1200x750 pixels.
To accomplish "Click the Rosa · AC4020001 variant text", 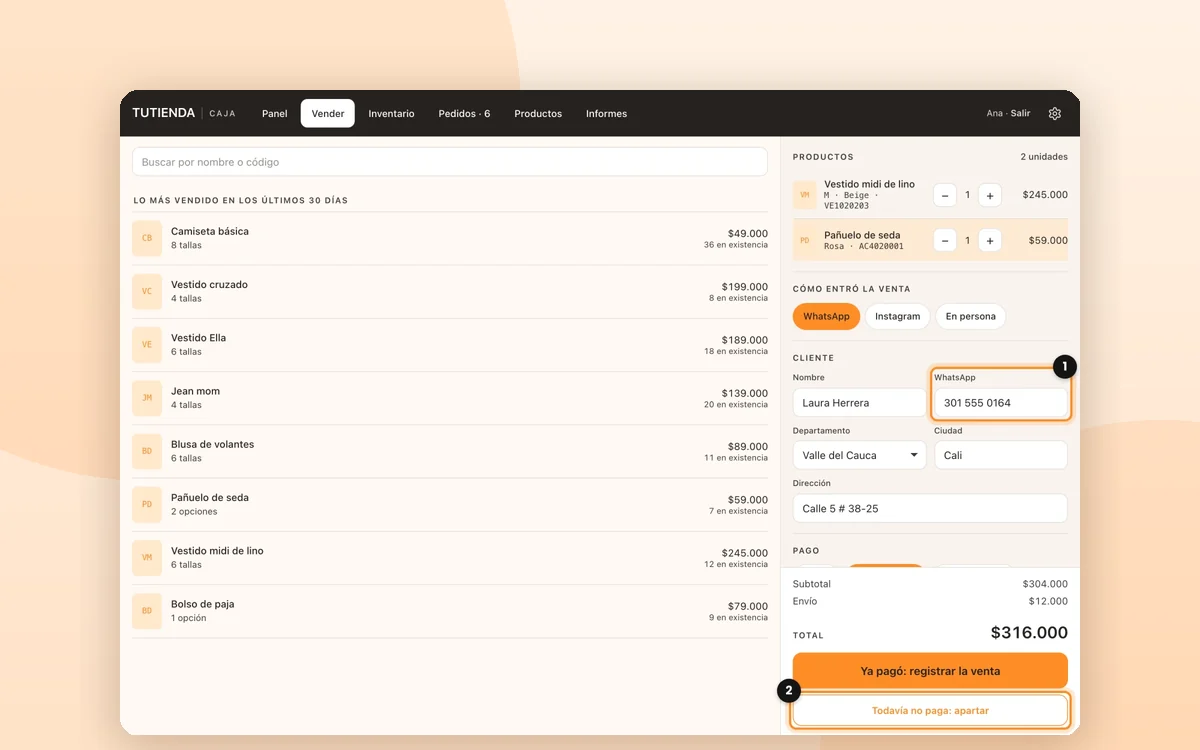I will pyautogui.click(x=864, y=246).
